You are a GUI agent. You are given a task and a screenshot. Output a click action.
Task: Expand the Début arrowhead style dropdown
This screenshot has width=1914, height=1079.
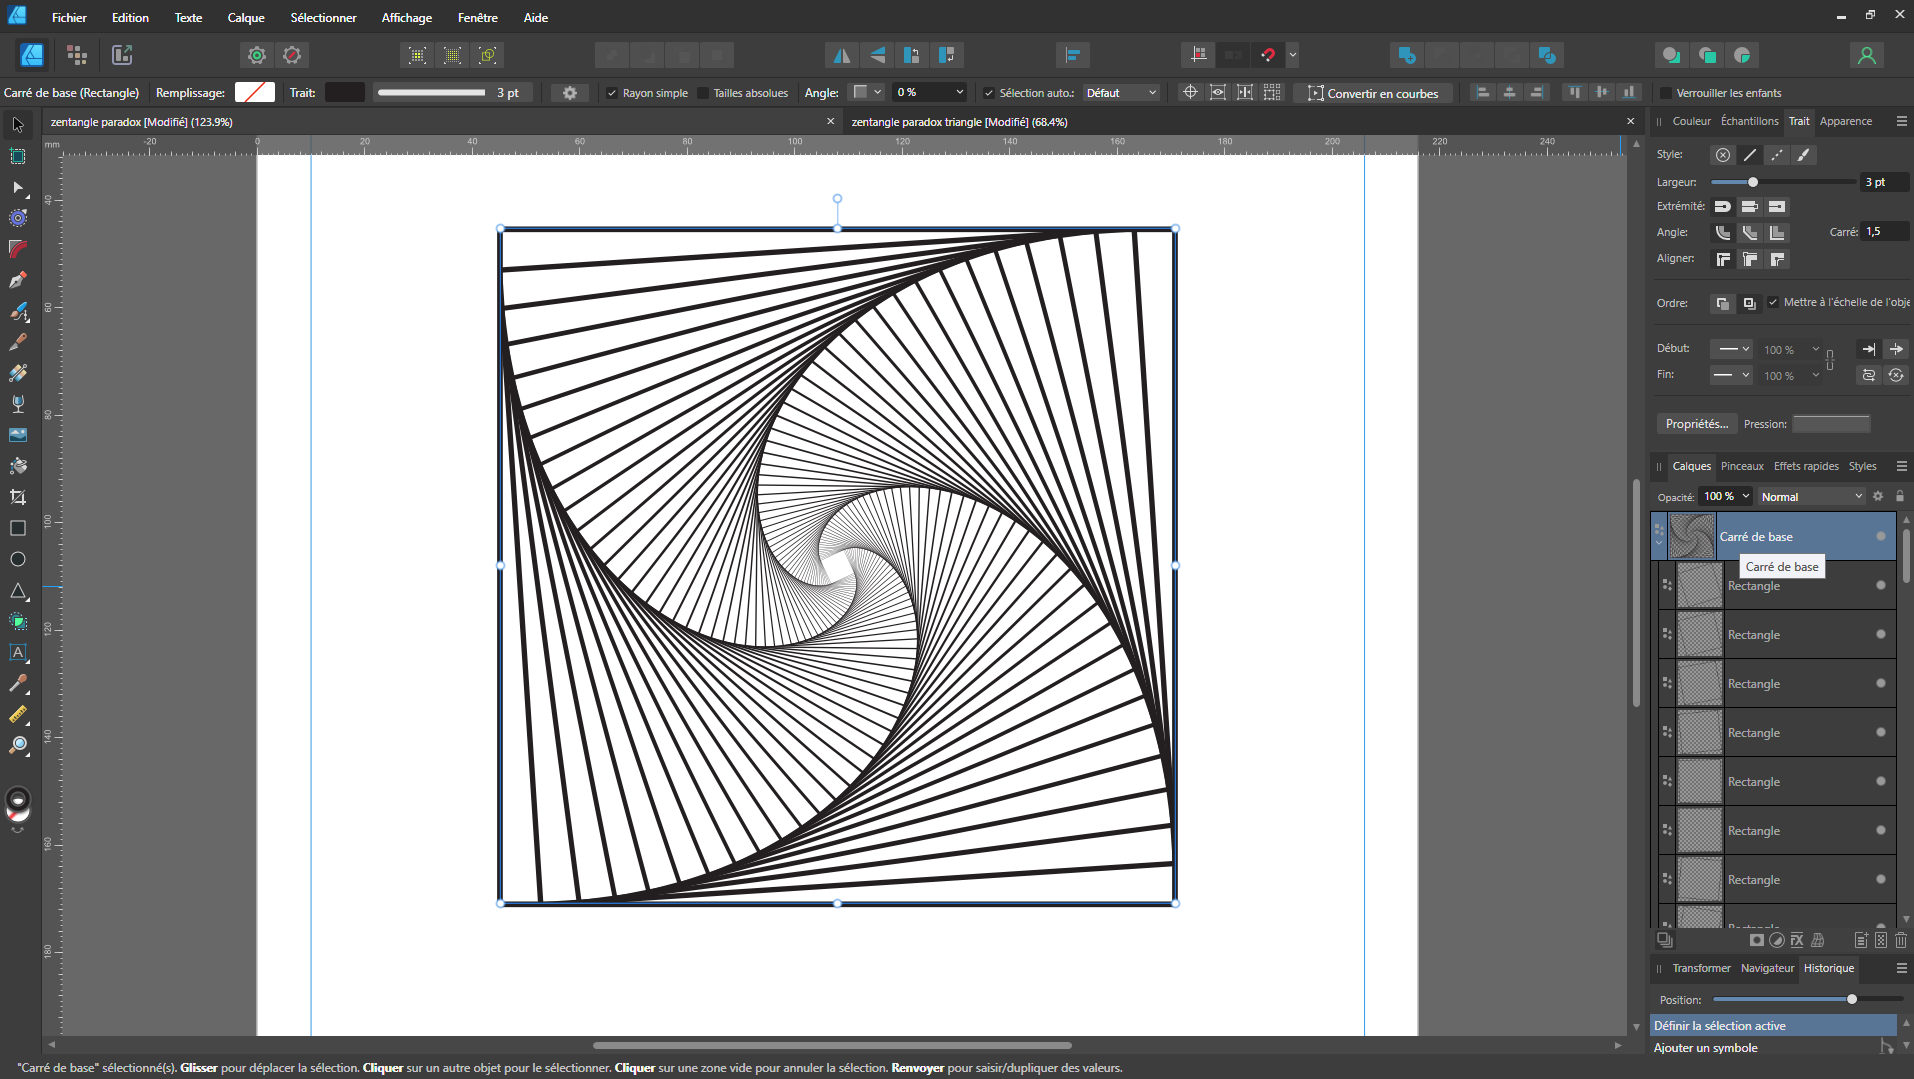click(x=1731, y=349)
